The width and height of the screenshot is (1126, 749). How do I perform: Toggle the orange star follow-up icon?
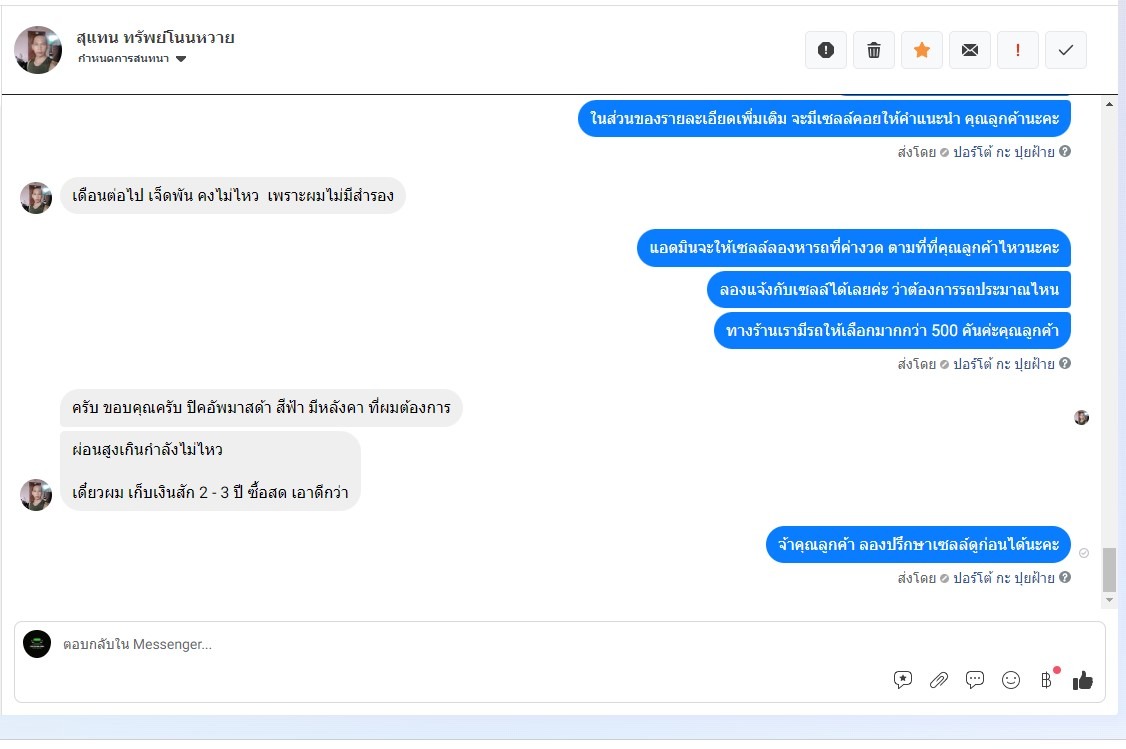(x=922, y=50)
